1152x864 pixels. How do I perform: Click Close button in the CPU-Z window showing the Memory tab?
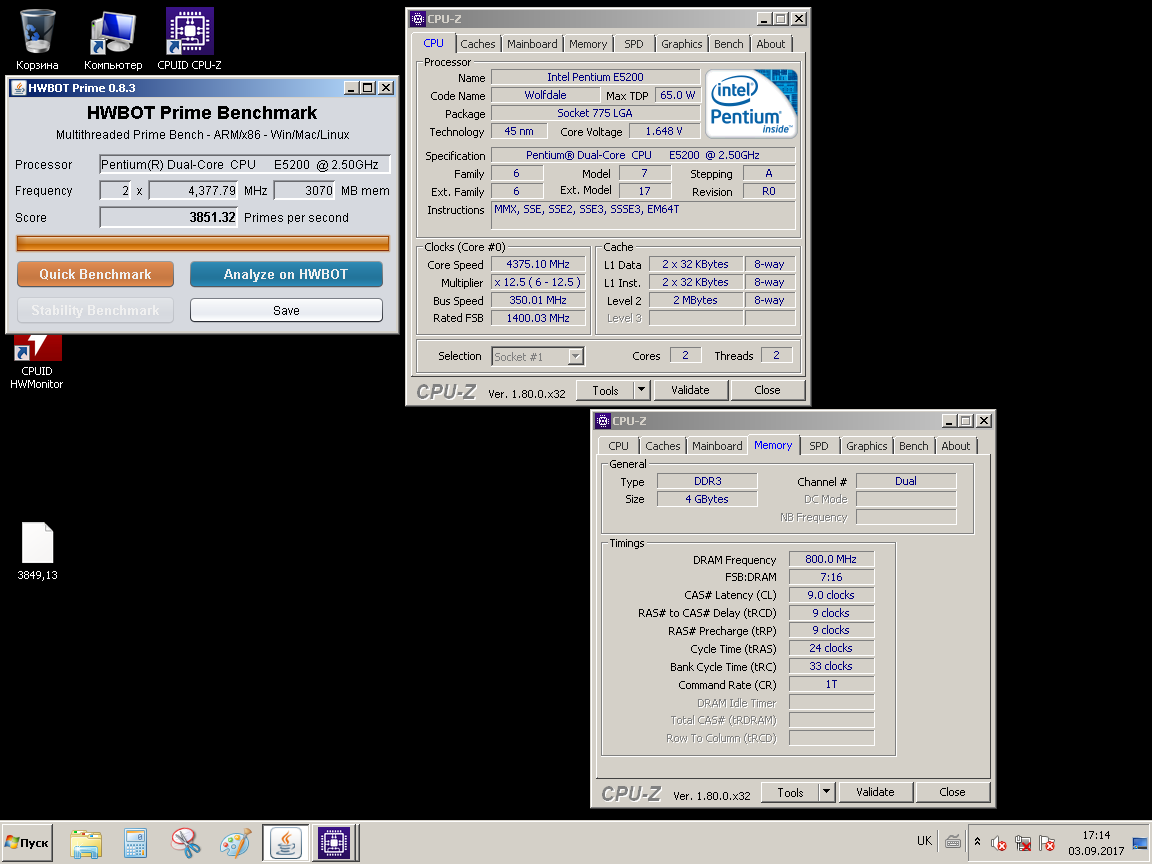952,792
